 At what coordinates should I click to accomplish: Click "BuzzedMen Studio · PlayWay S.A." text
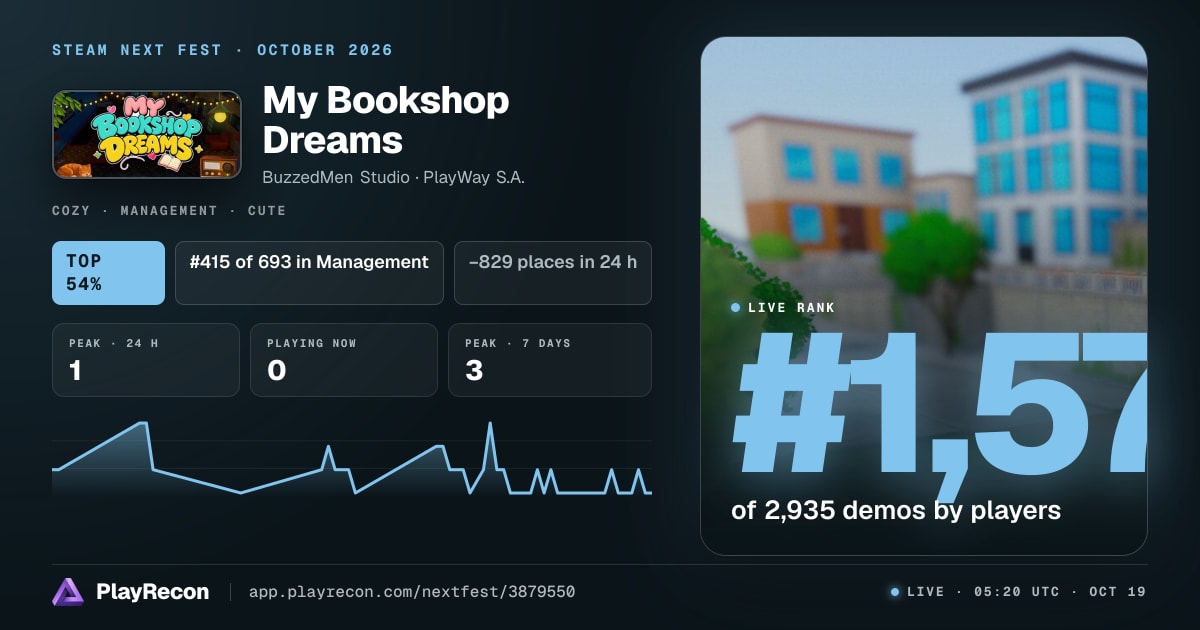(x=394, y=177)
